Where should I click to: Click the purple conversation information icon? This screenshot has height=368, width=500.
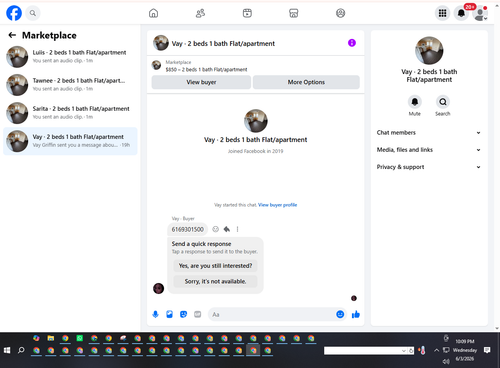pos(352,43)
